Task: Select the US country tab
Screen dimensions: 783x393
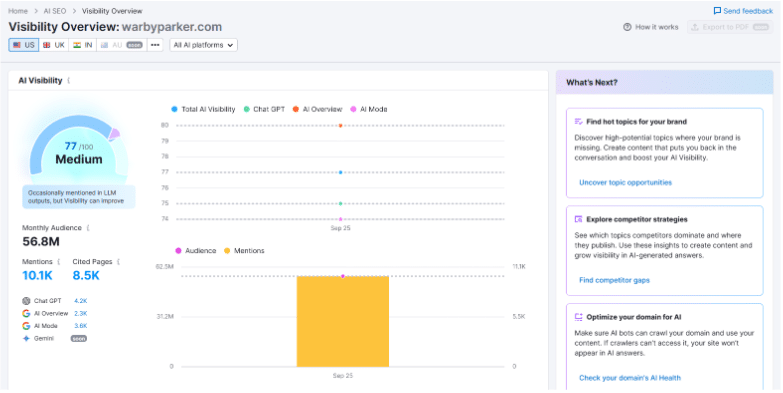Action: pos(23,45)
